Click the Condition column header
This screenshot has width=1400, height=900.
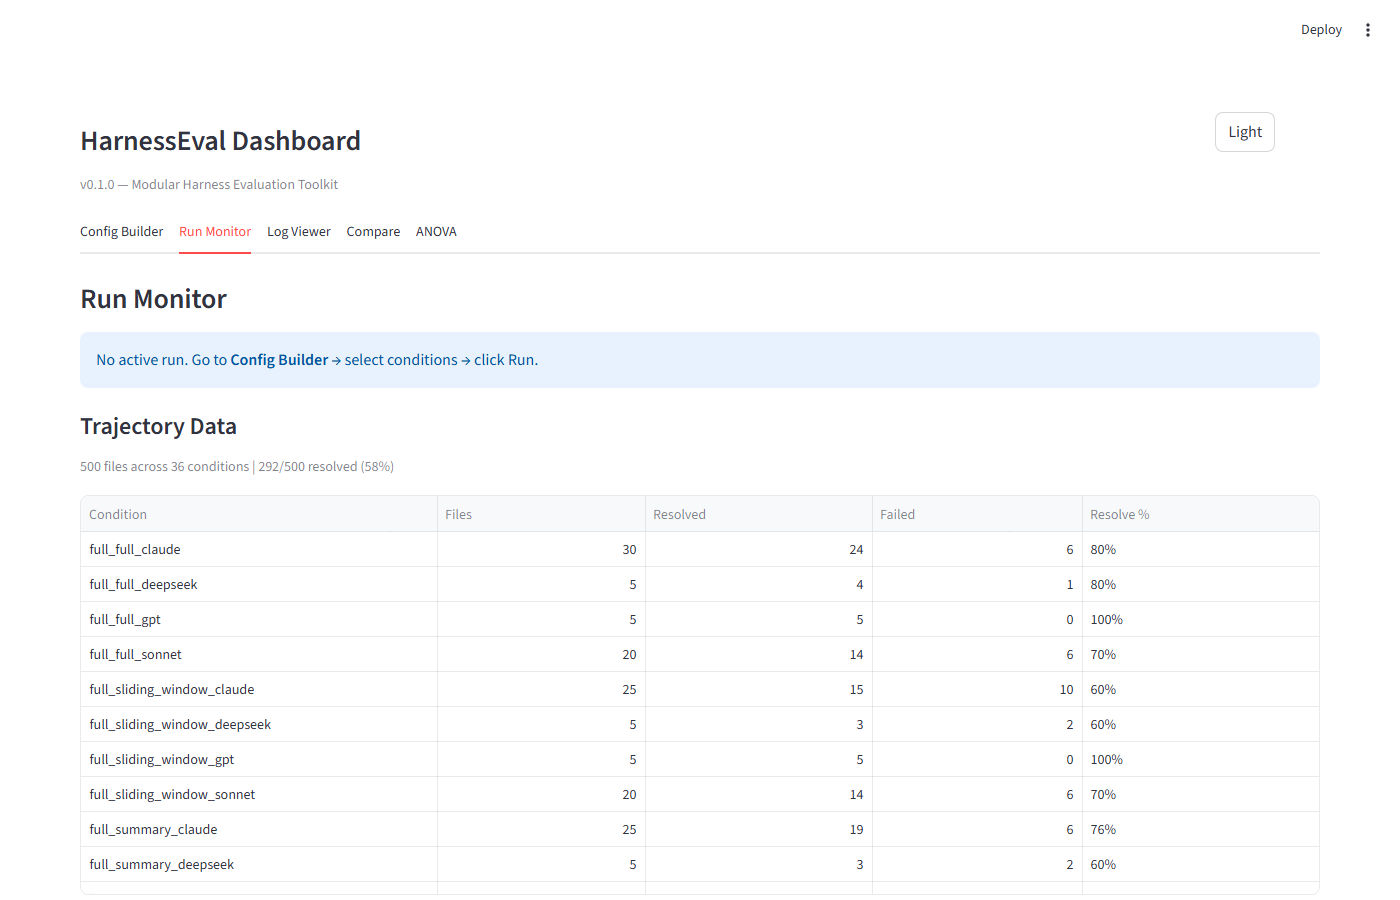tap(117, 513)
